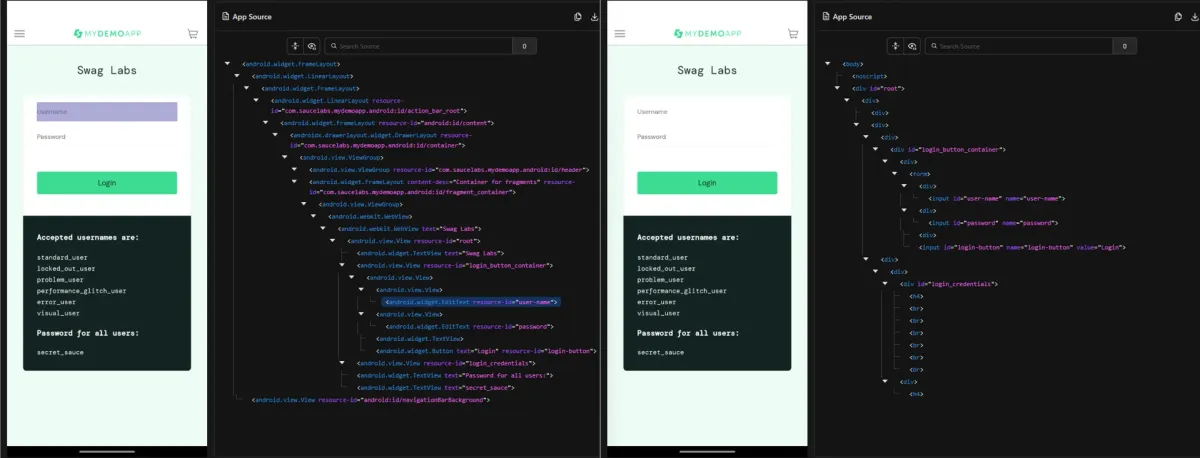Click the MYDEMOAPP logo in right app preview
Viewport: 1200px width, 458px height.
tap(708, 33)
